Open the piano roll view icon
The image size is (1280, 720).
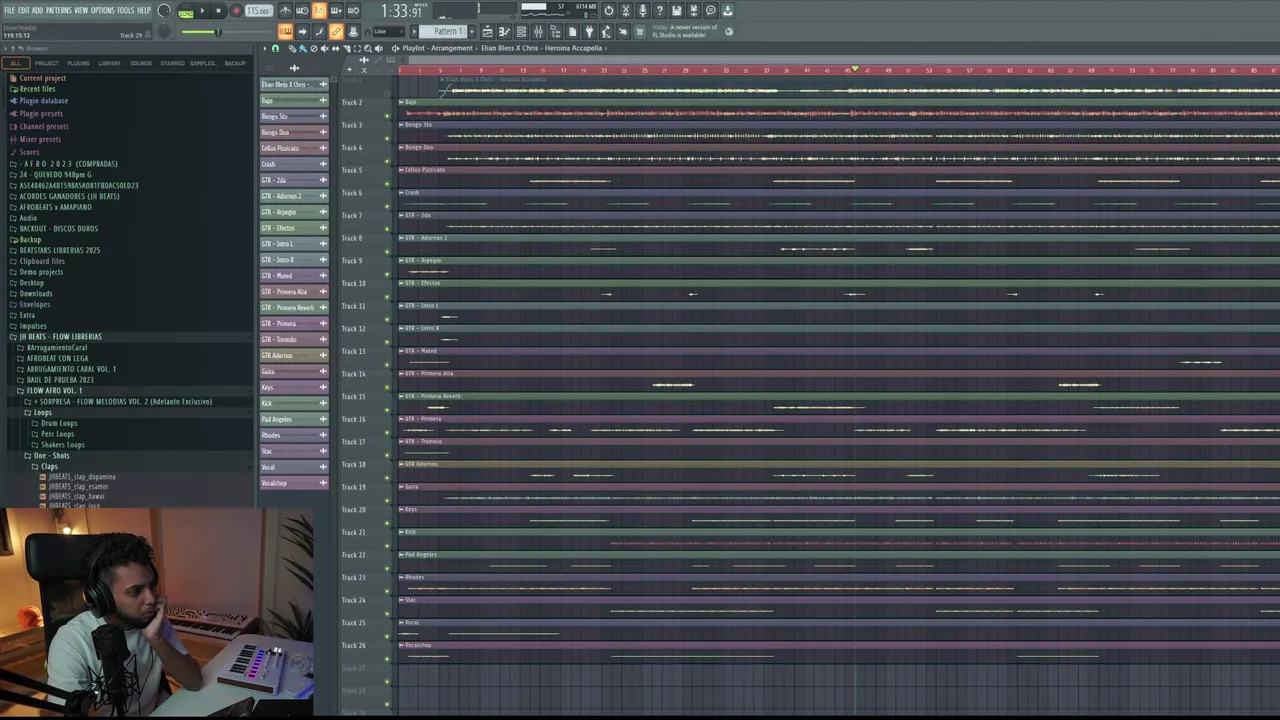click(505, 31)
